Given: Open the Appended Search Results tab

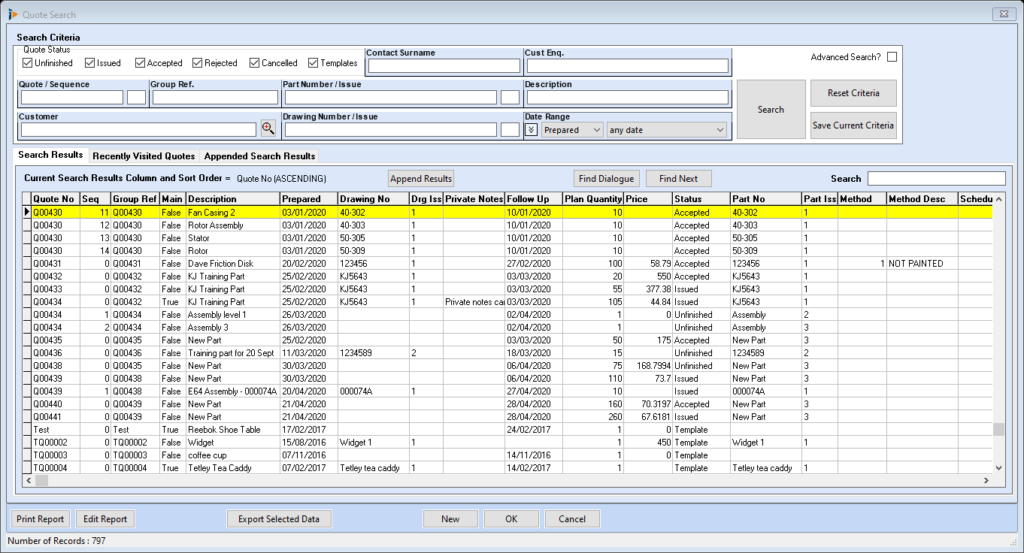Looking at the screenshot, I should coord(260,156).
